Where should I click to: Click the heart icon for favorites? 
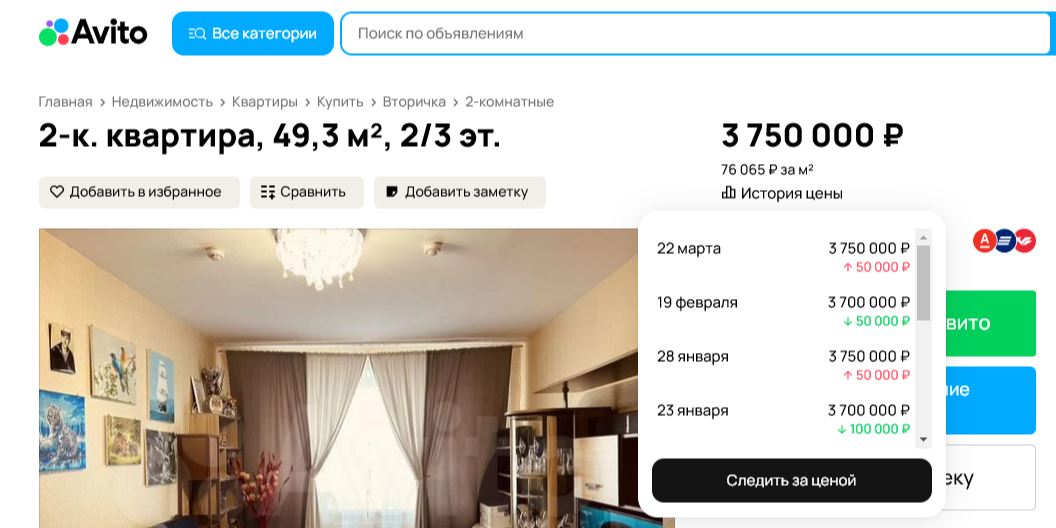(x=57, y=192)
